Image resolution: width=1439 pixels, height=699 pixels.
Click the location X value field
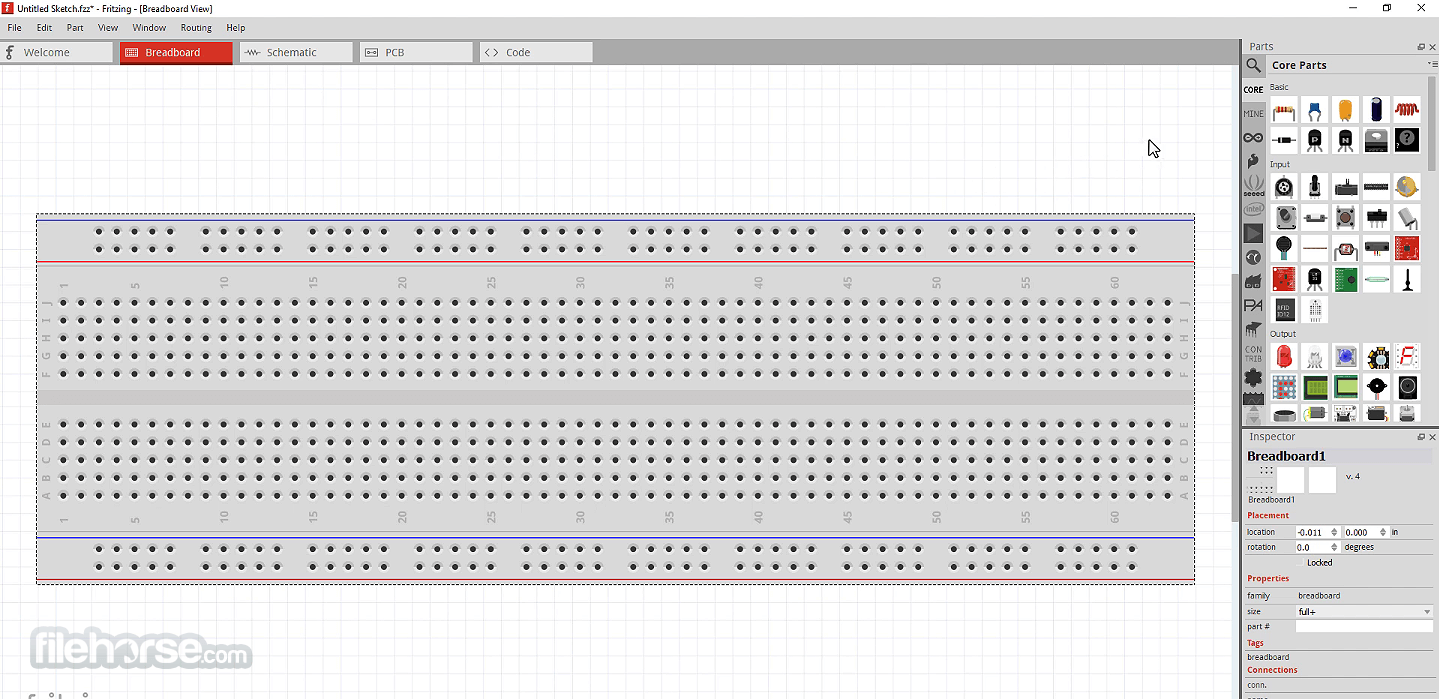tap(1313, 532)
